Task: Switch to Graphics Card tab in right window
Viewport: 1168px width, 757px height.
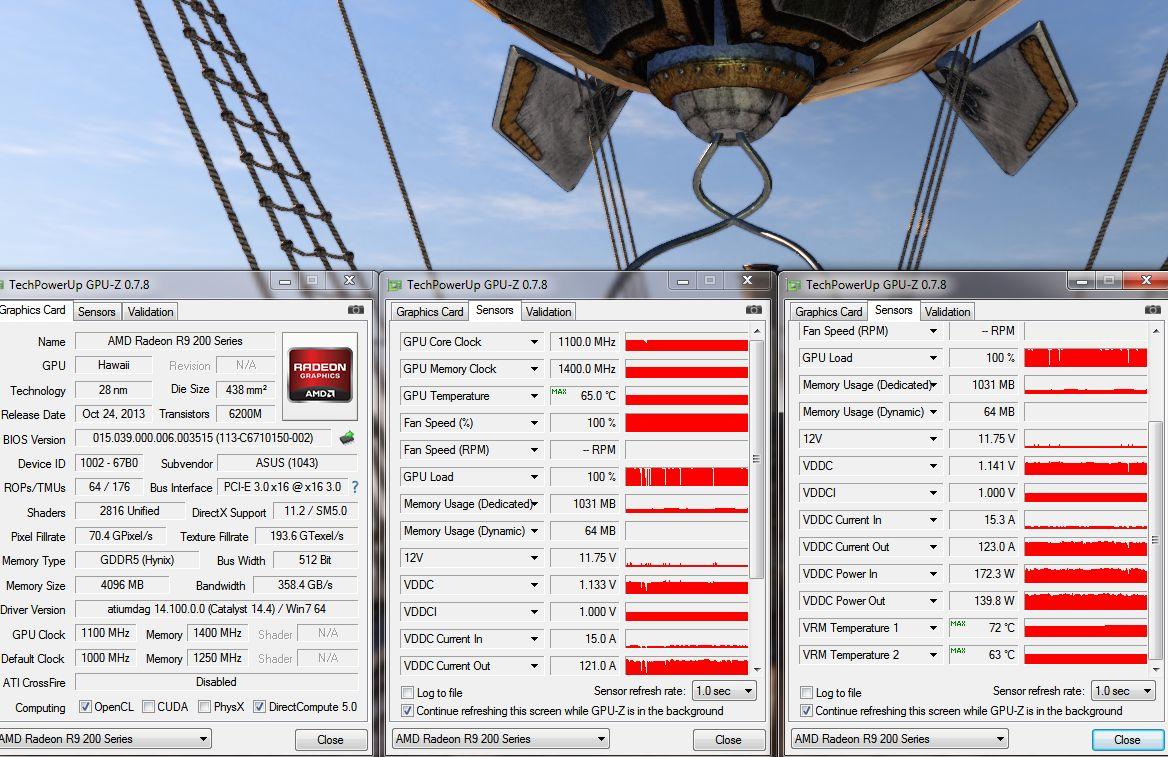Action: [x=828, y=311]
